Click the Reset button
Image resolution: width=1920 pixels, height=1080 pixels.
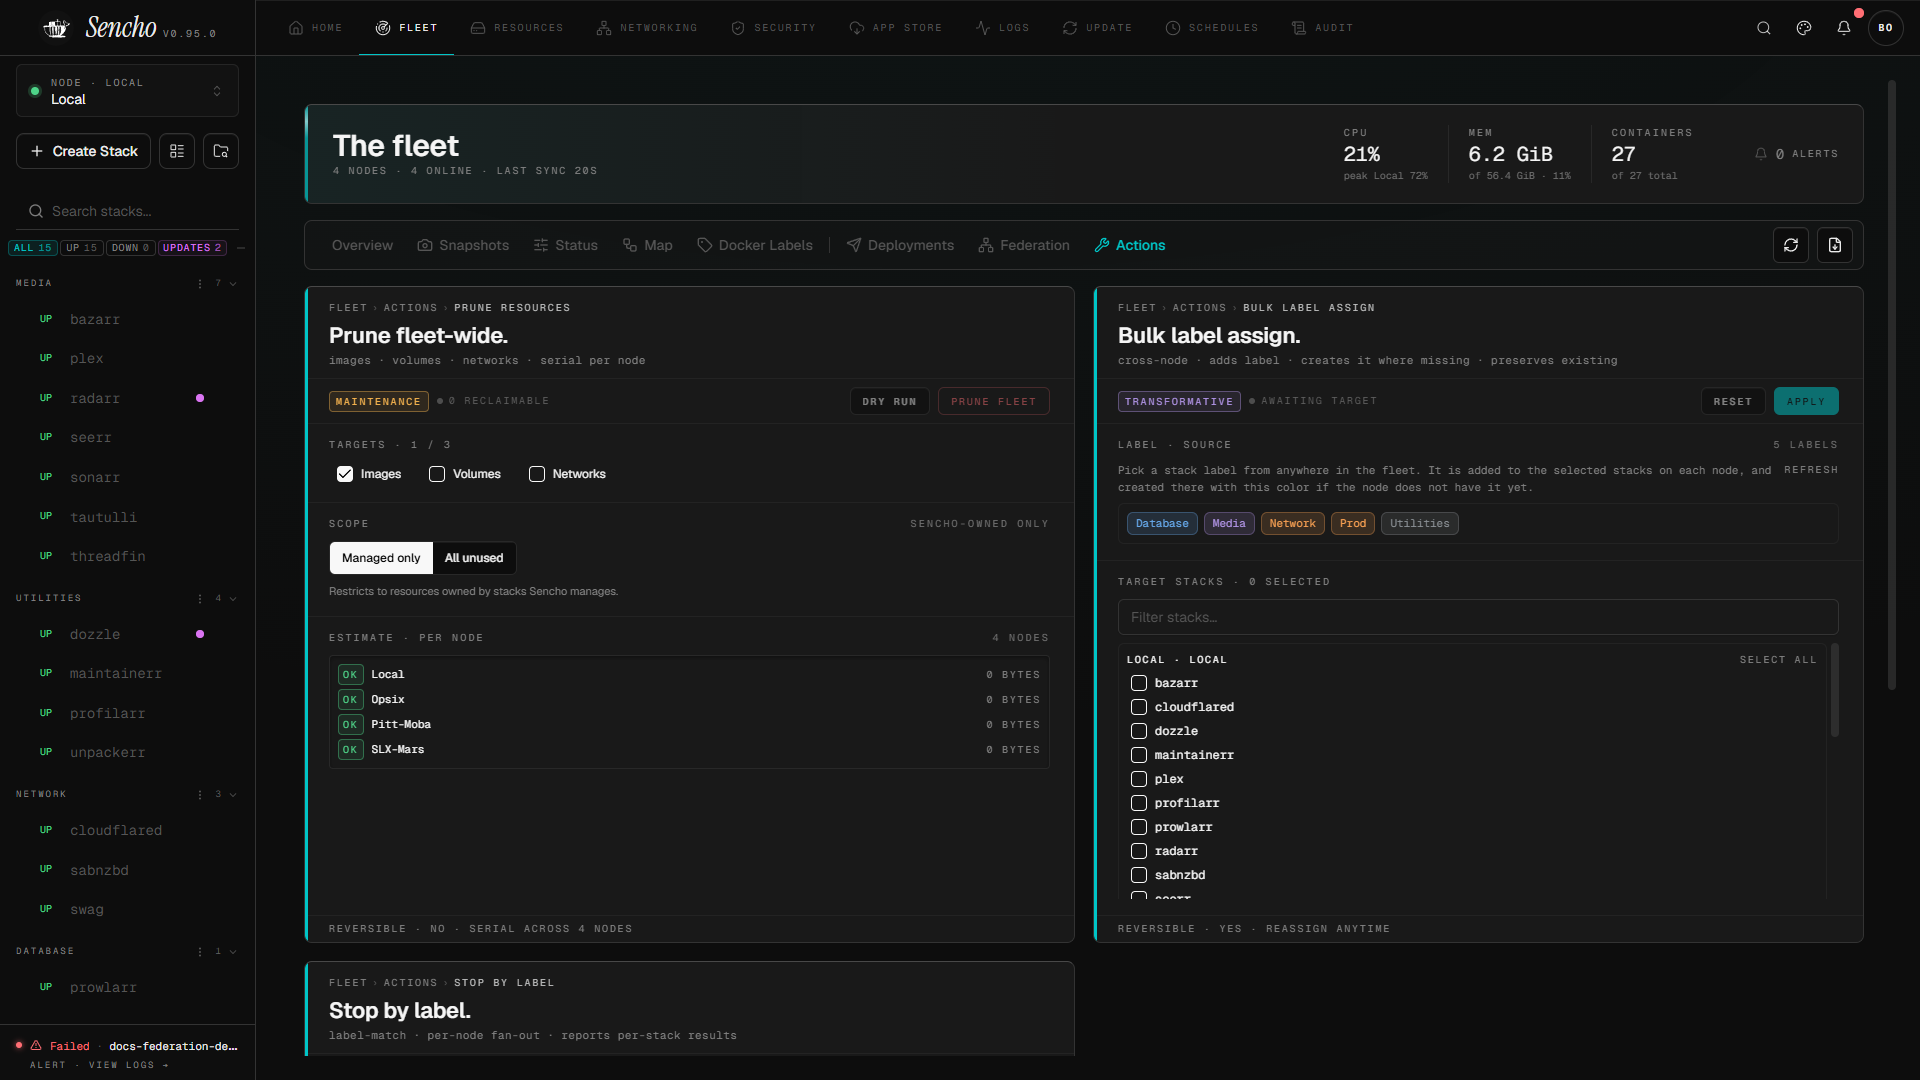(1733, 401)
